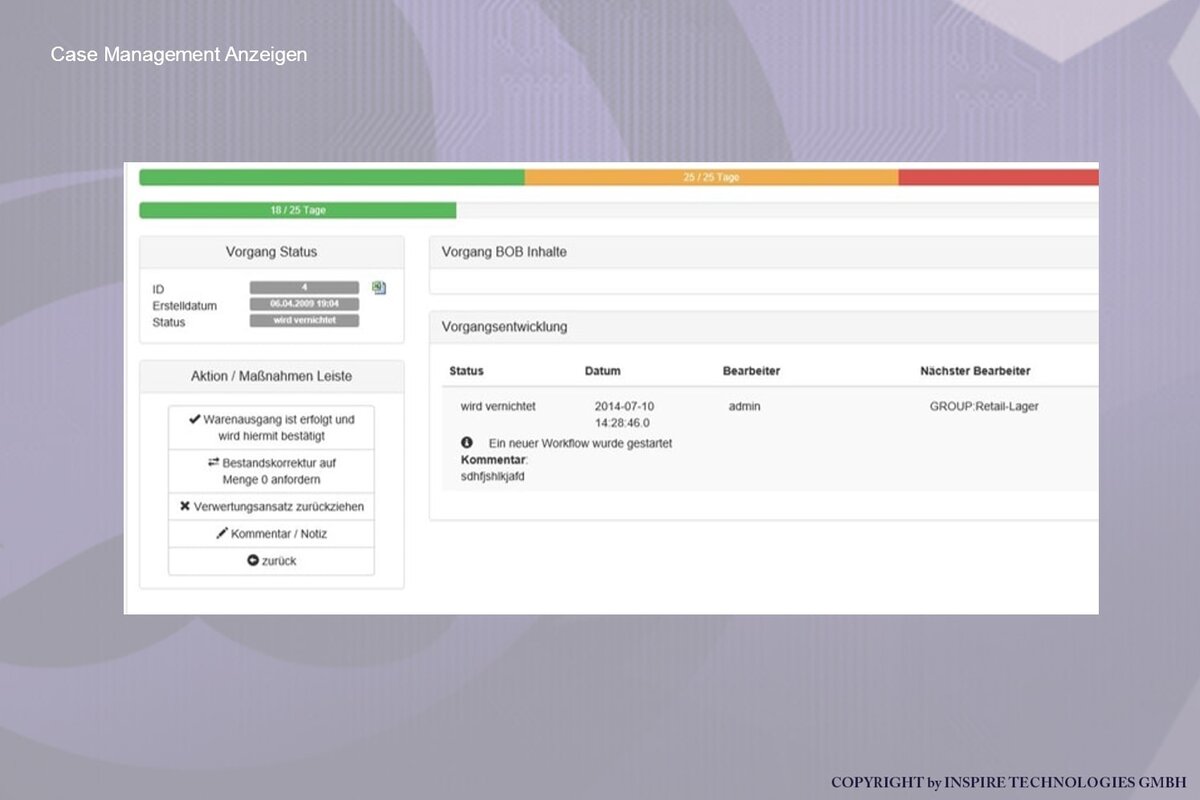Select the date cell '2014-07-10'
Screen dimensions: 1200x800
[624, 406]
